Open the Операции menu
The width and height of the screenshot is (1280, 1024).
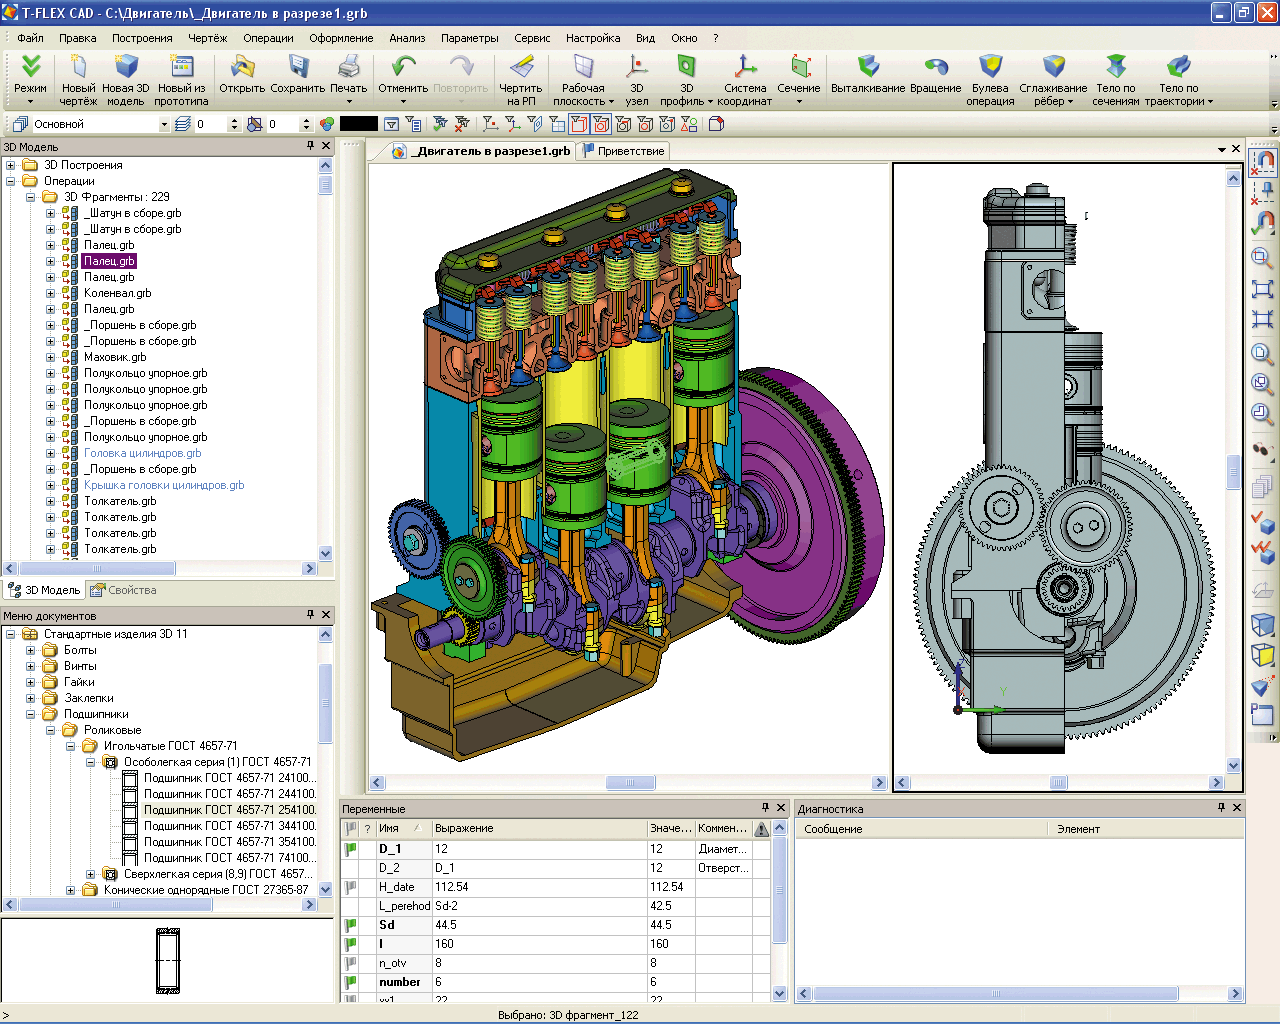click(268, 38)
